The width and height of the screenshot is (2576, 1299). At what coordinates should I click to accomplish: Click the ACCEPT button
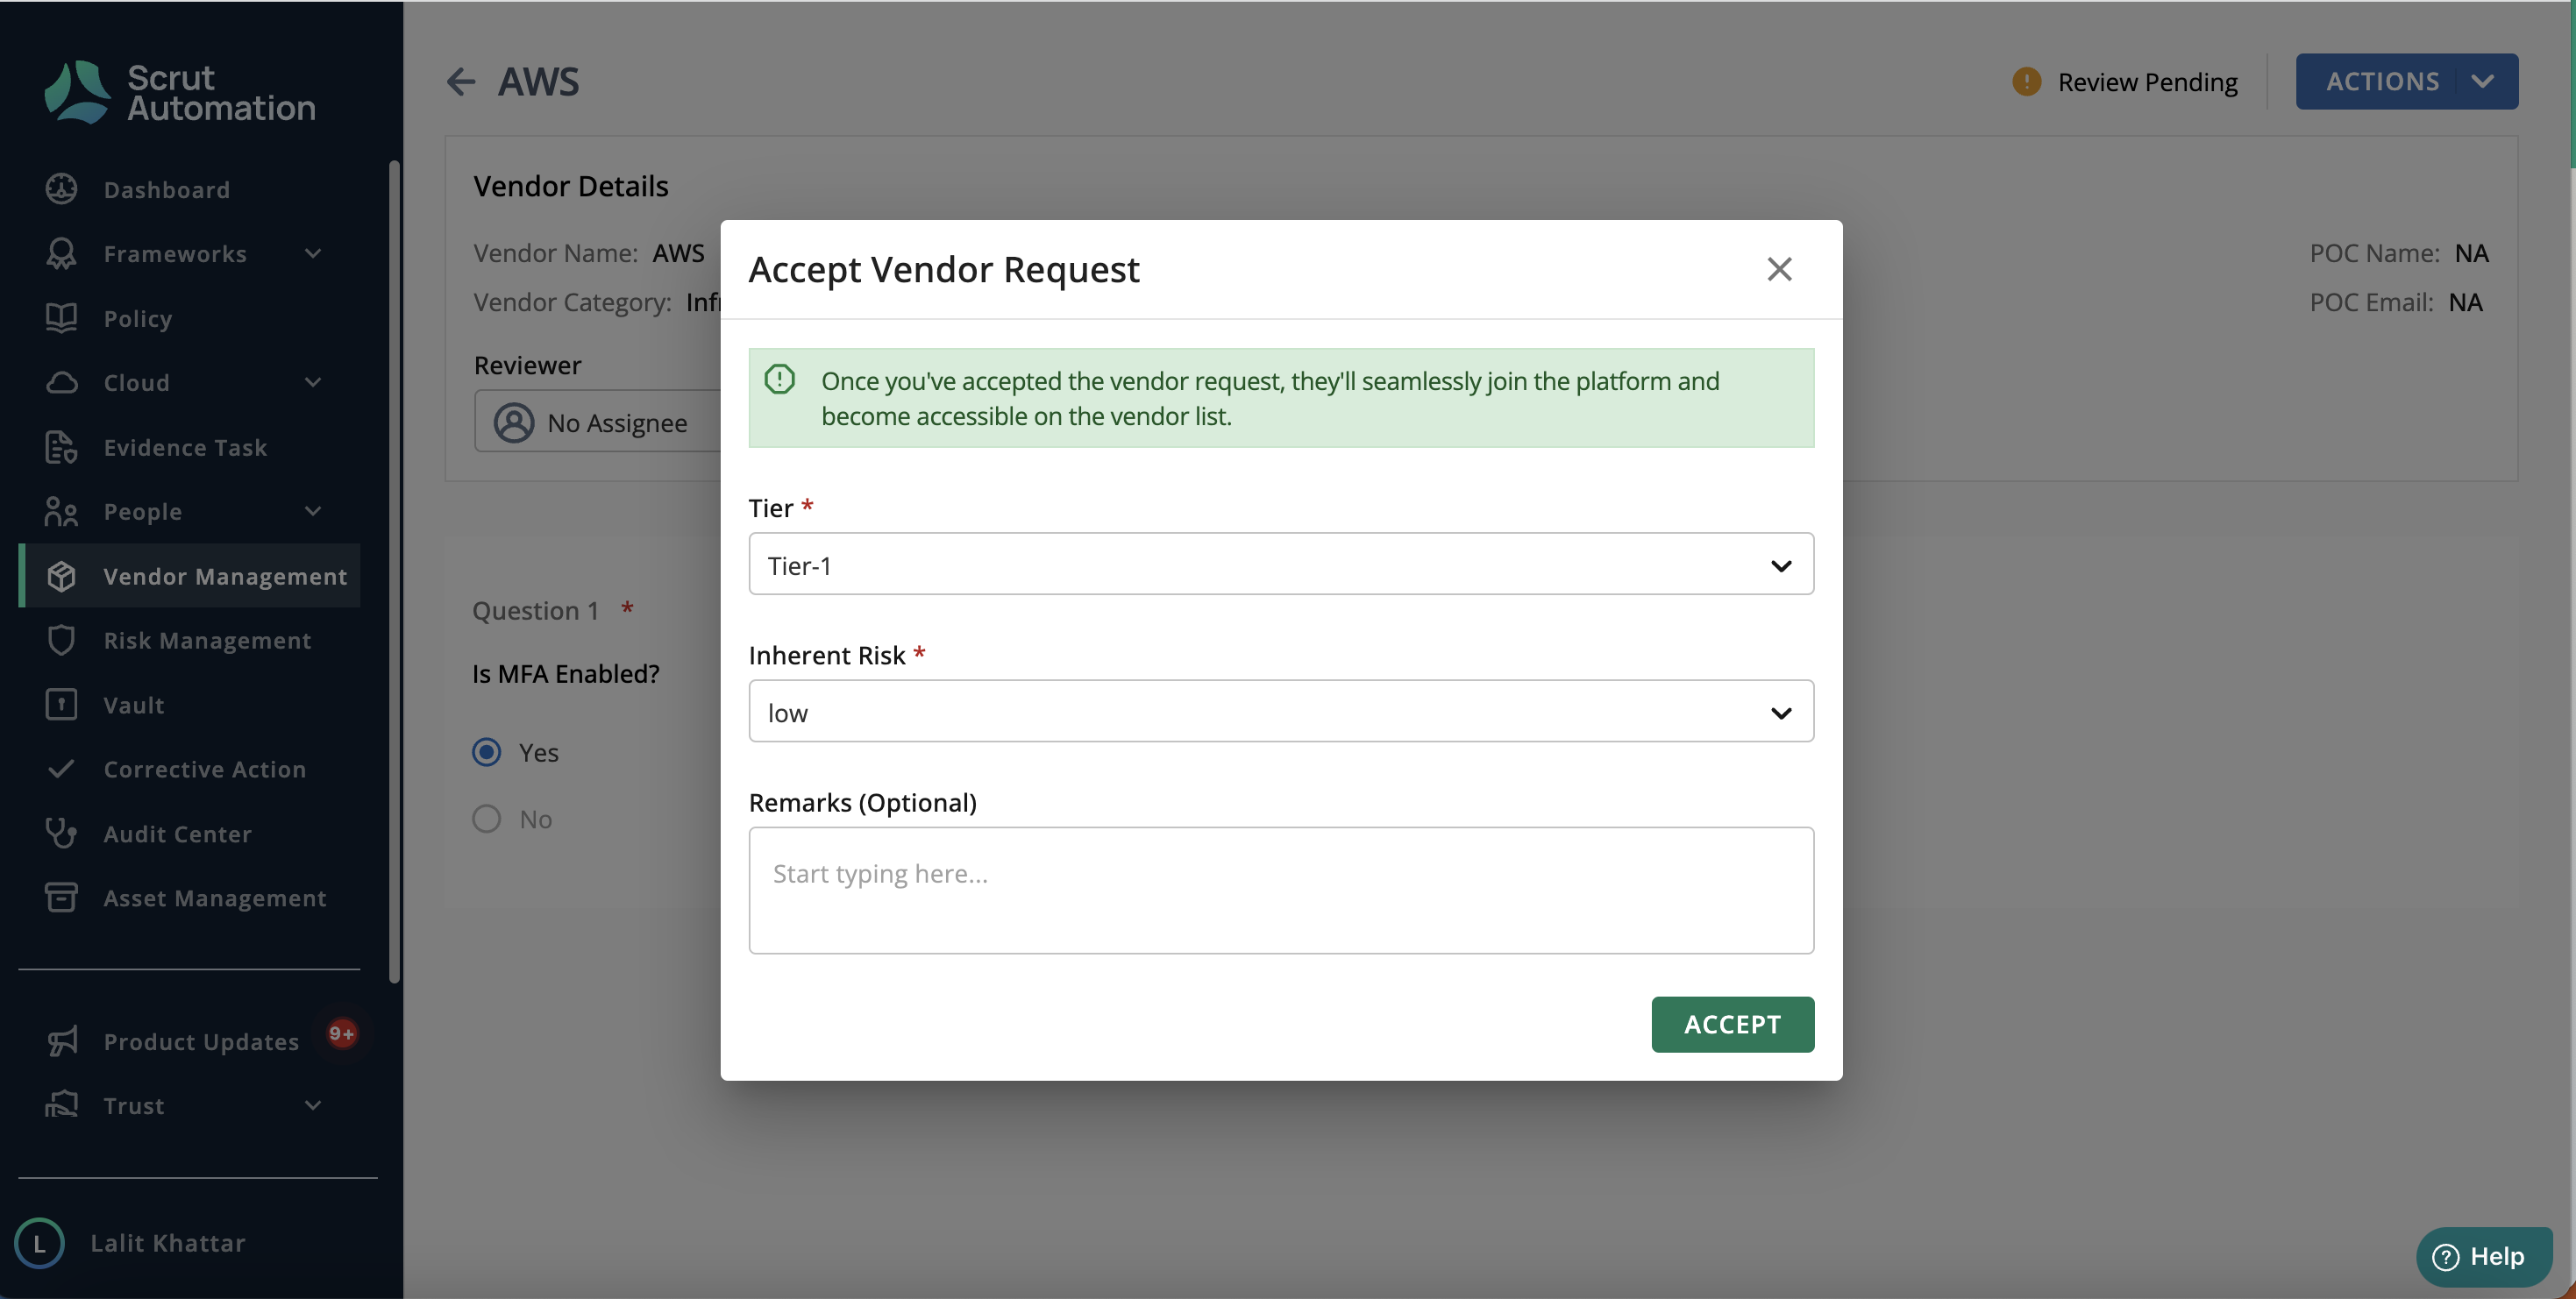pyautogui.click(x=1732, y=1024)
